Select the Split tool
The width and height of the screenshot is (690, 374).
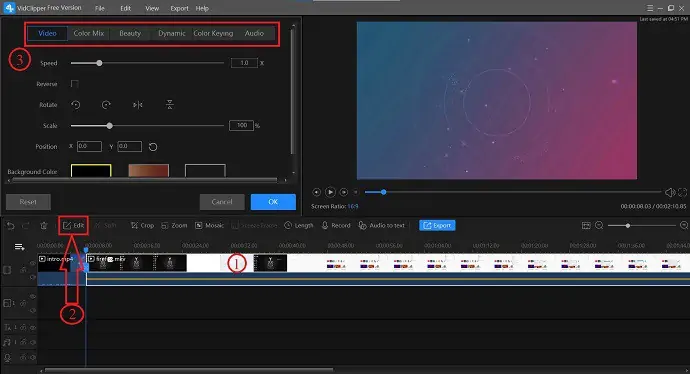(x=106, y=225)
